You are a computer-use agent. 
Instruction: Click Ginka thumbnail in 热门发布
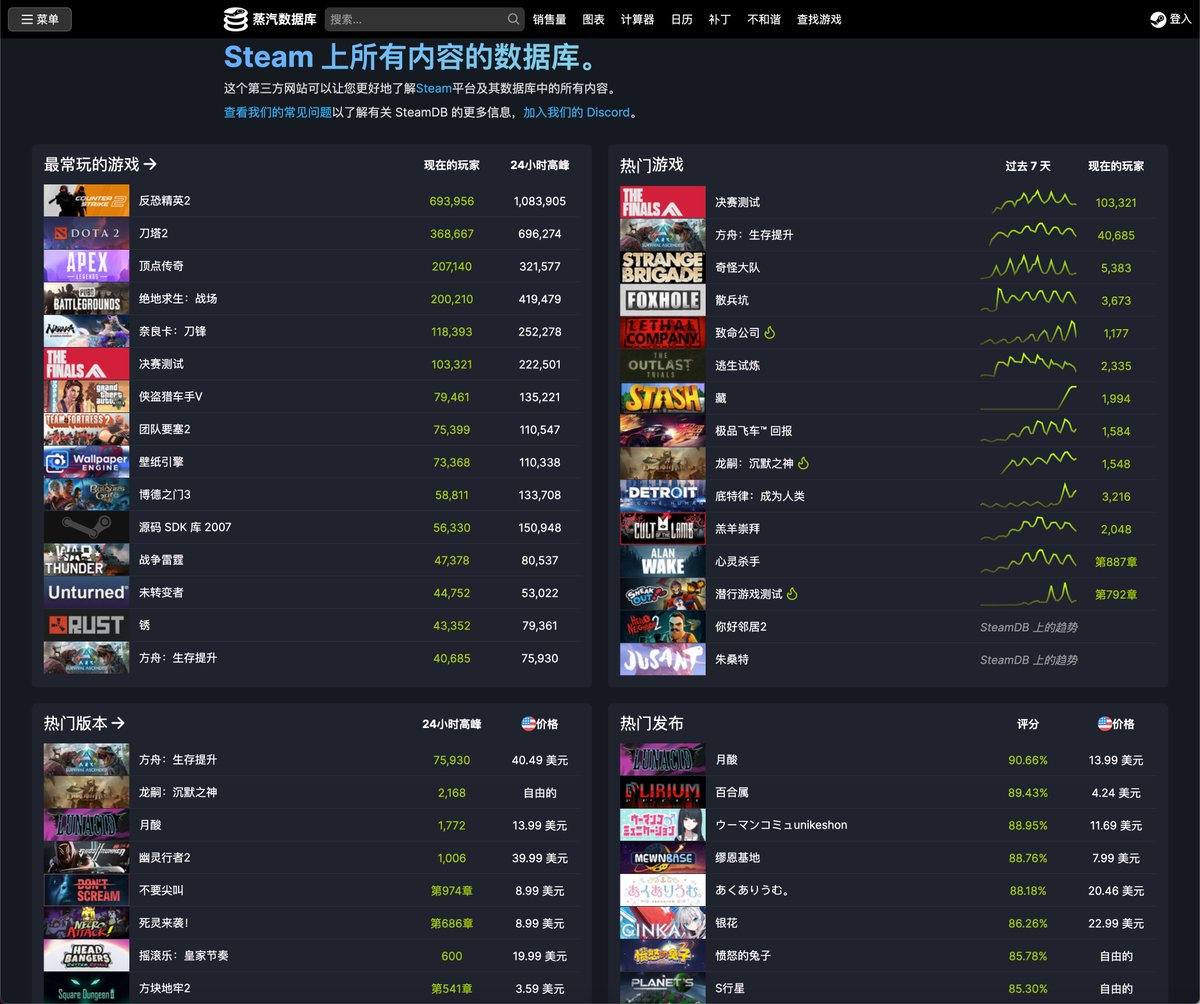pos(663,922)
